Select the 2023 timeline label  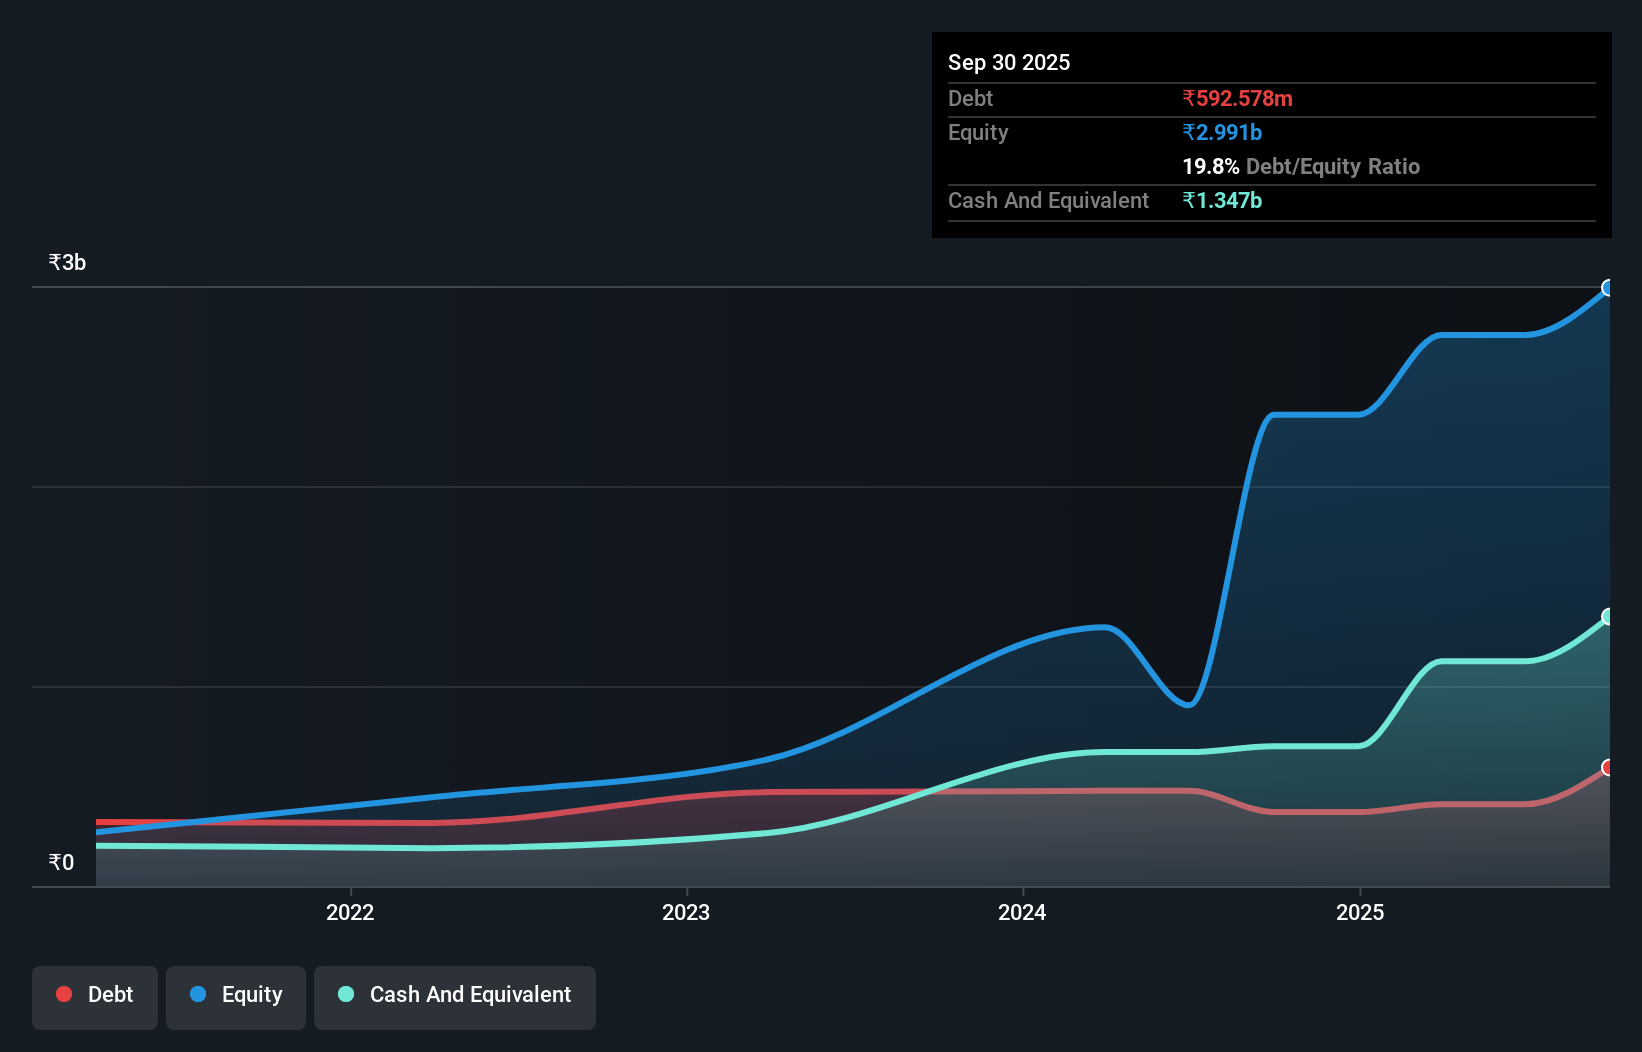coord(686,912)
